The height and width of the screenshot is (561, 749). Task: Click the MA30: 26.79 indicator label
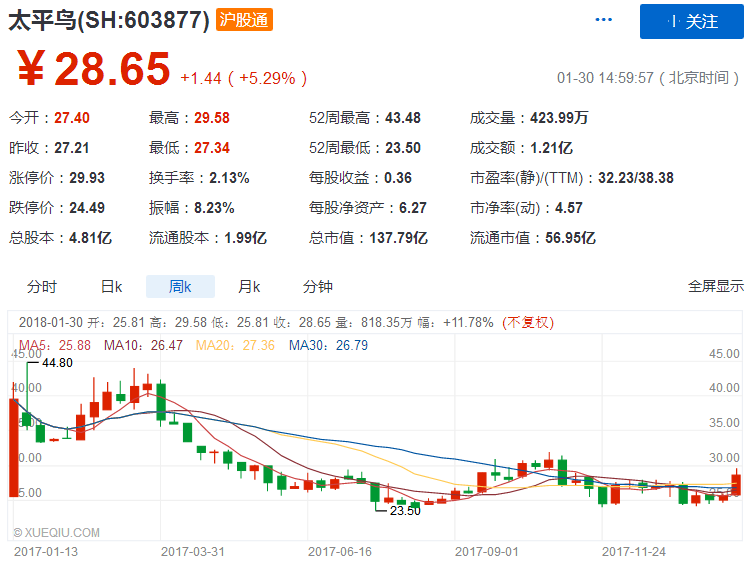pos(329,345)
